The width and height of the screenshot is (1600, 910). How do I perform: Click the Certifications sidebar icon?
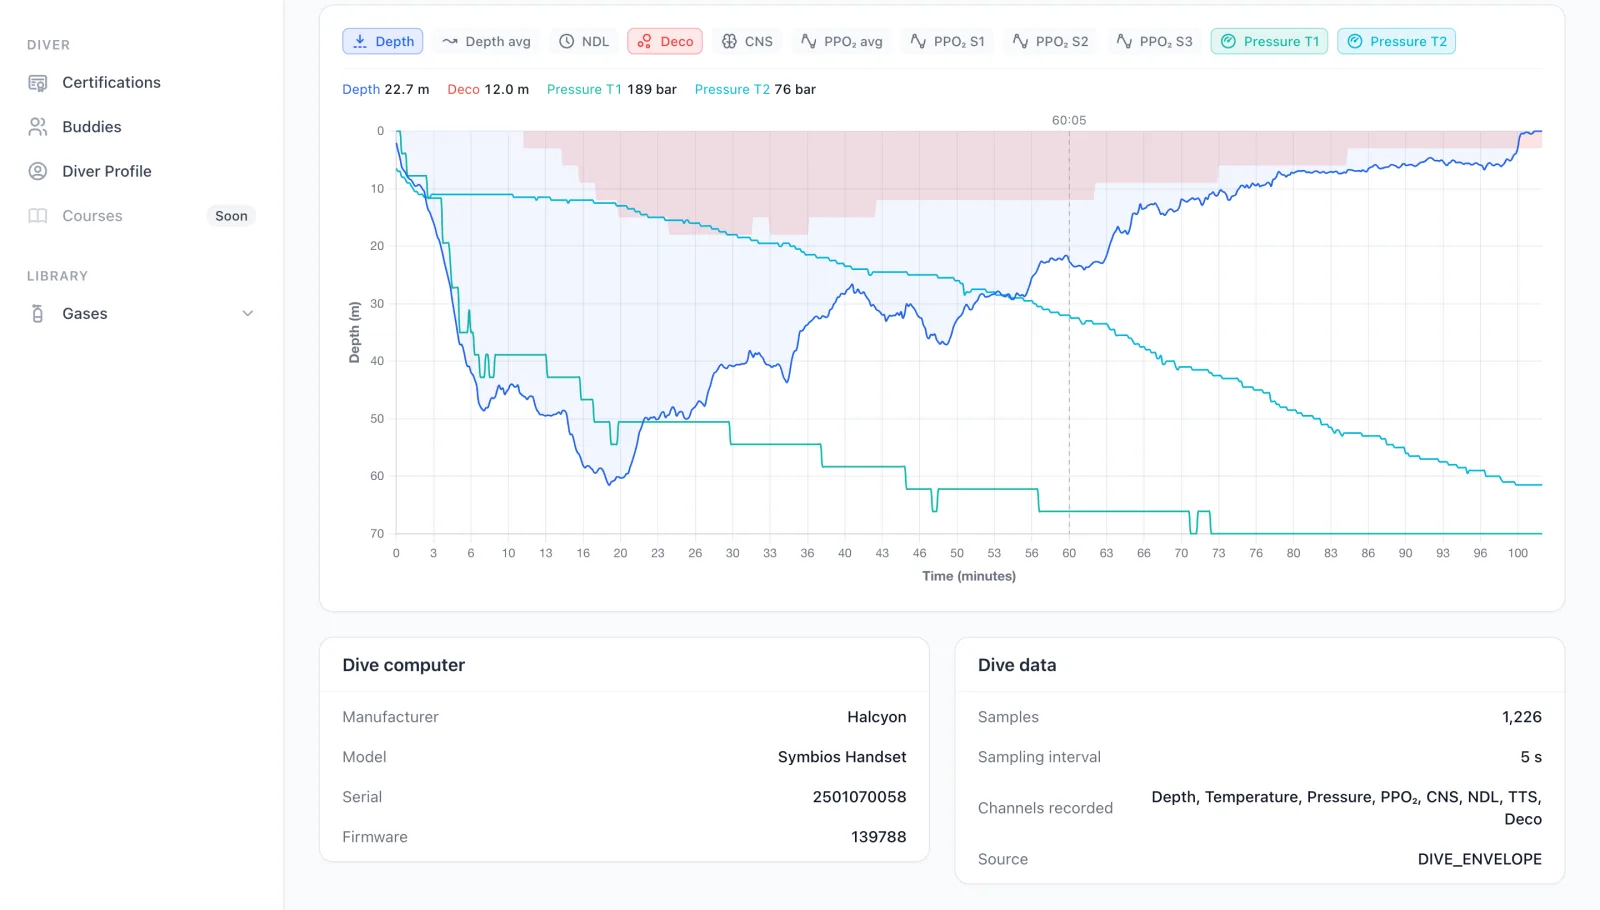(38, 83)
